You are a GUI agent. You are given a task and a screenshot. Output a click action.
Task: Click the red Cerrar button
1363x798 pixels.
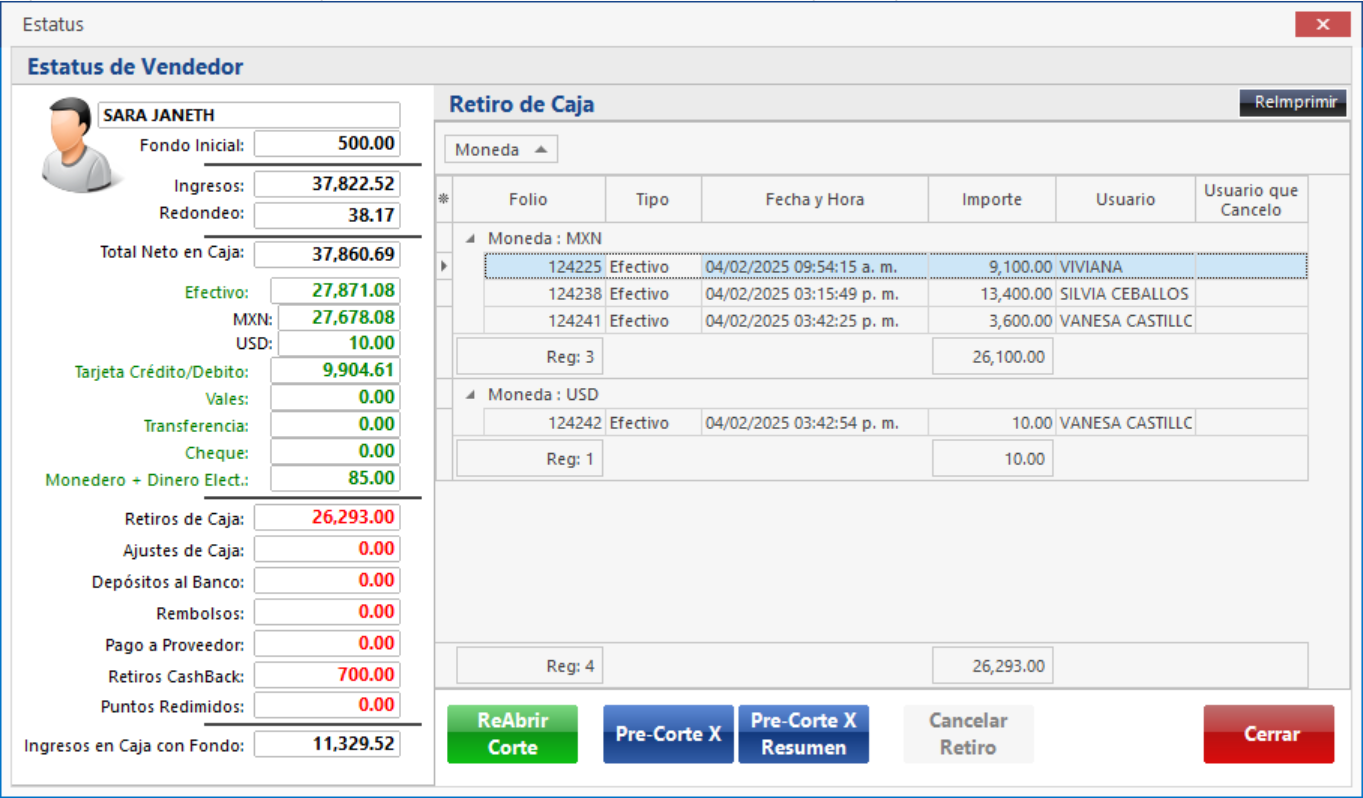[1268, 734]
